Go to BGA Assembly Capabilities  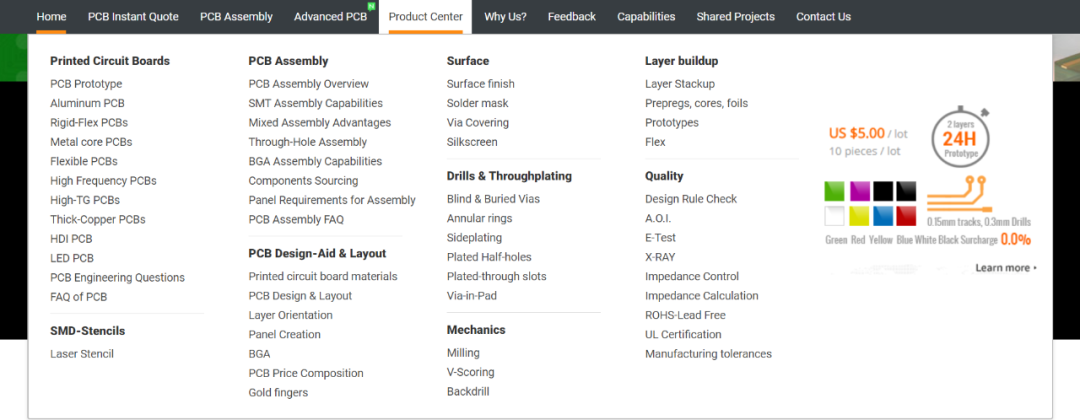315,161
